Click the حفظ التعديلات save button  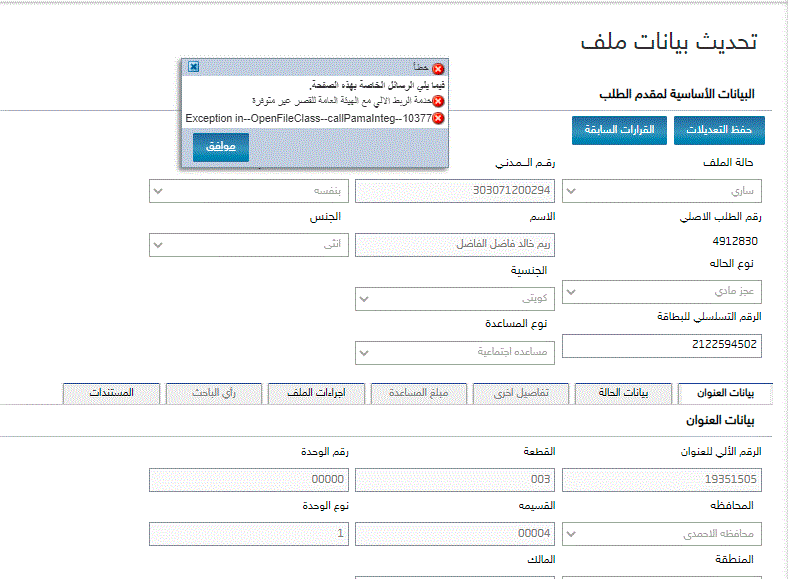[719, 130]
